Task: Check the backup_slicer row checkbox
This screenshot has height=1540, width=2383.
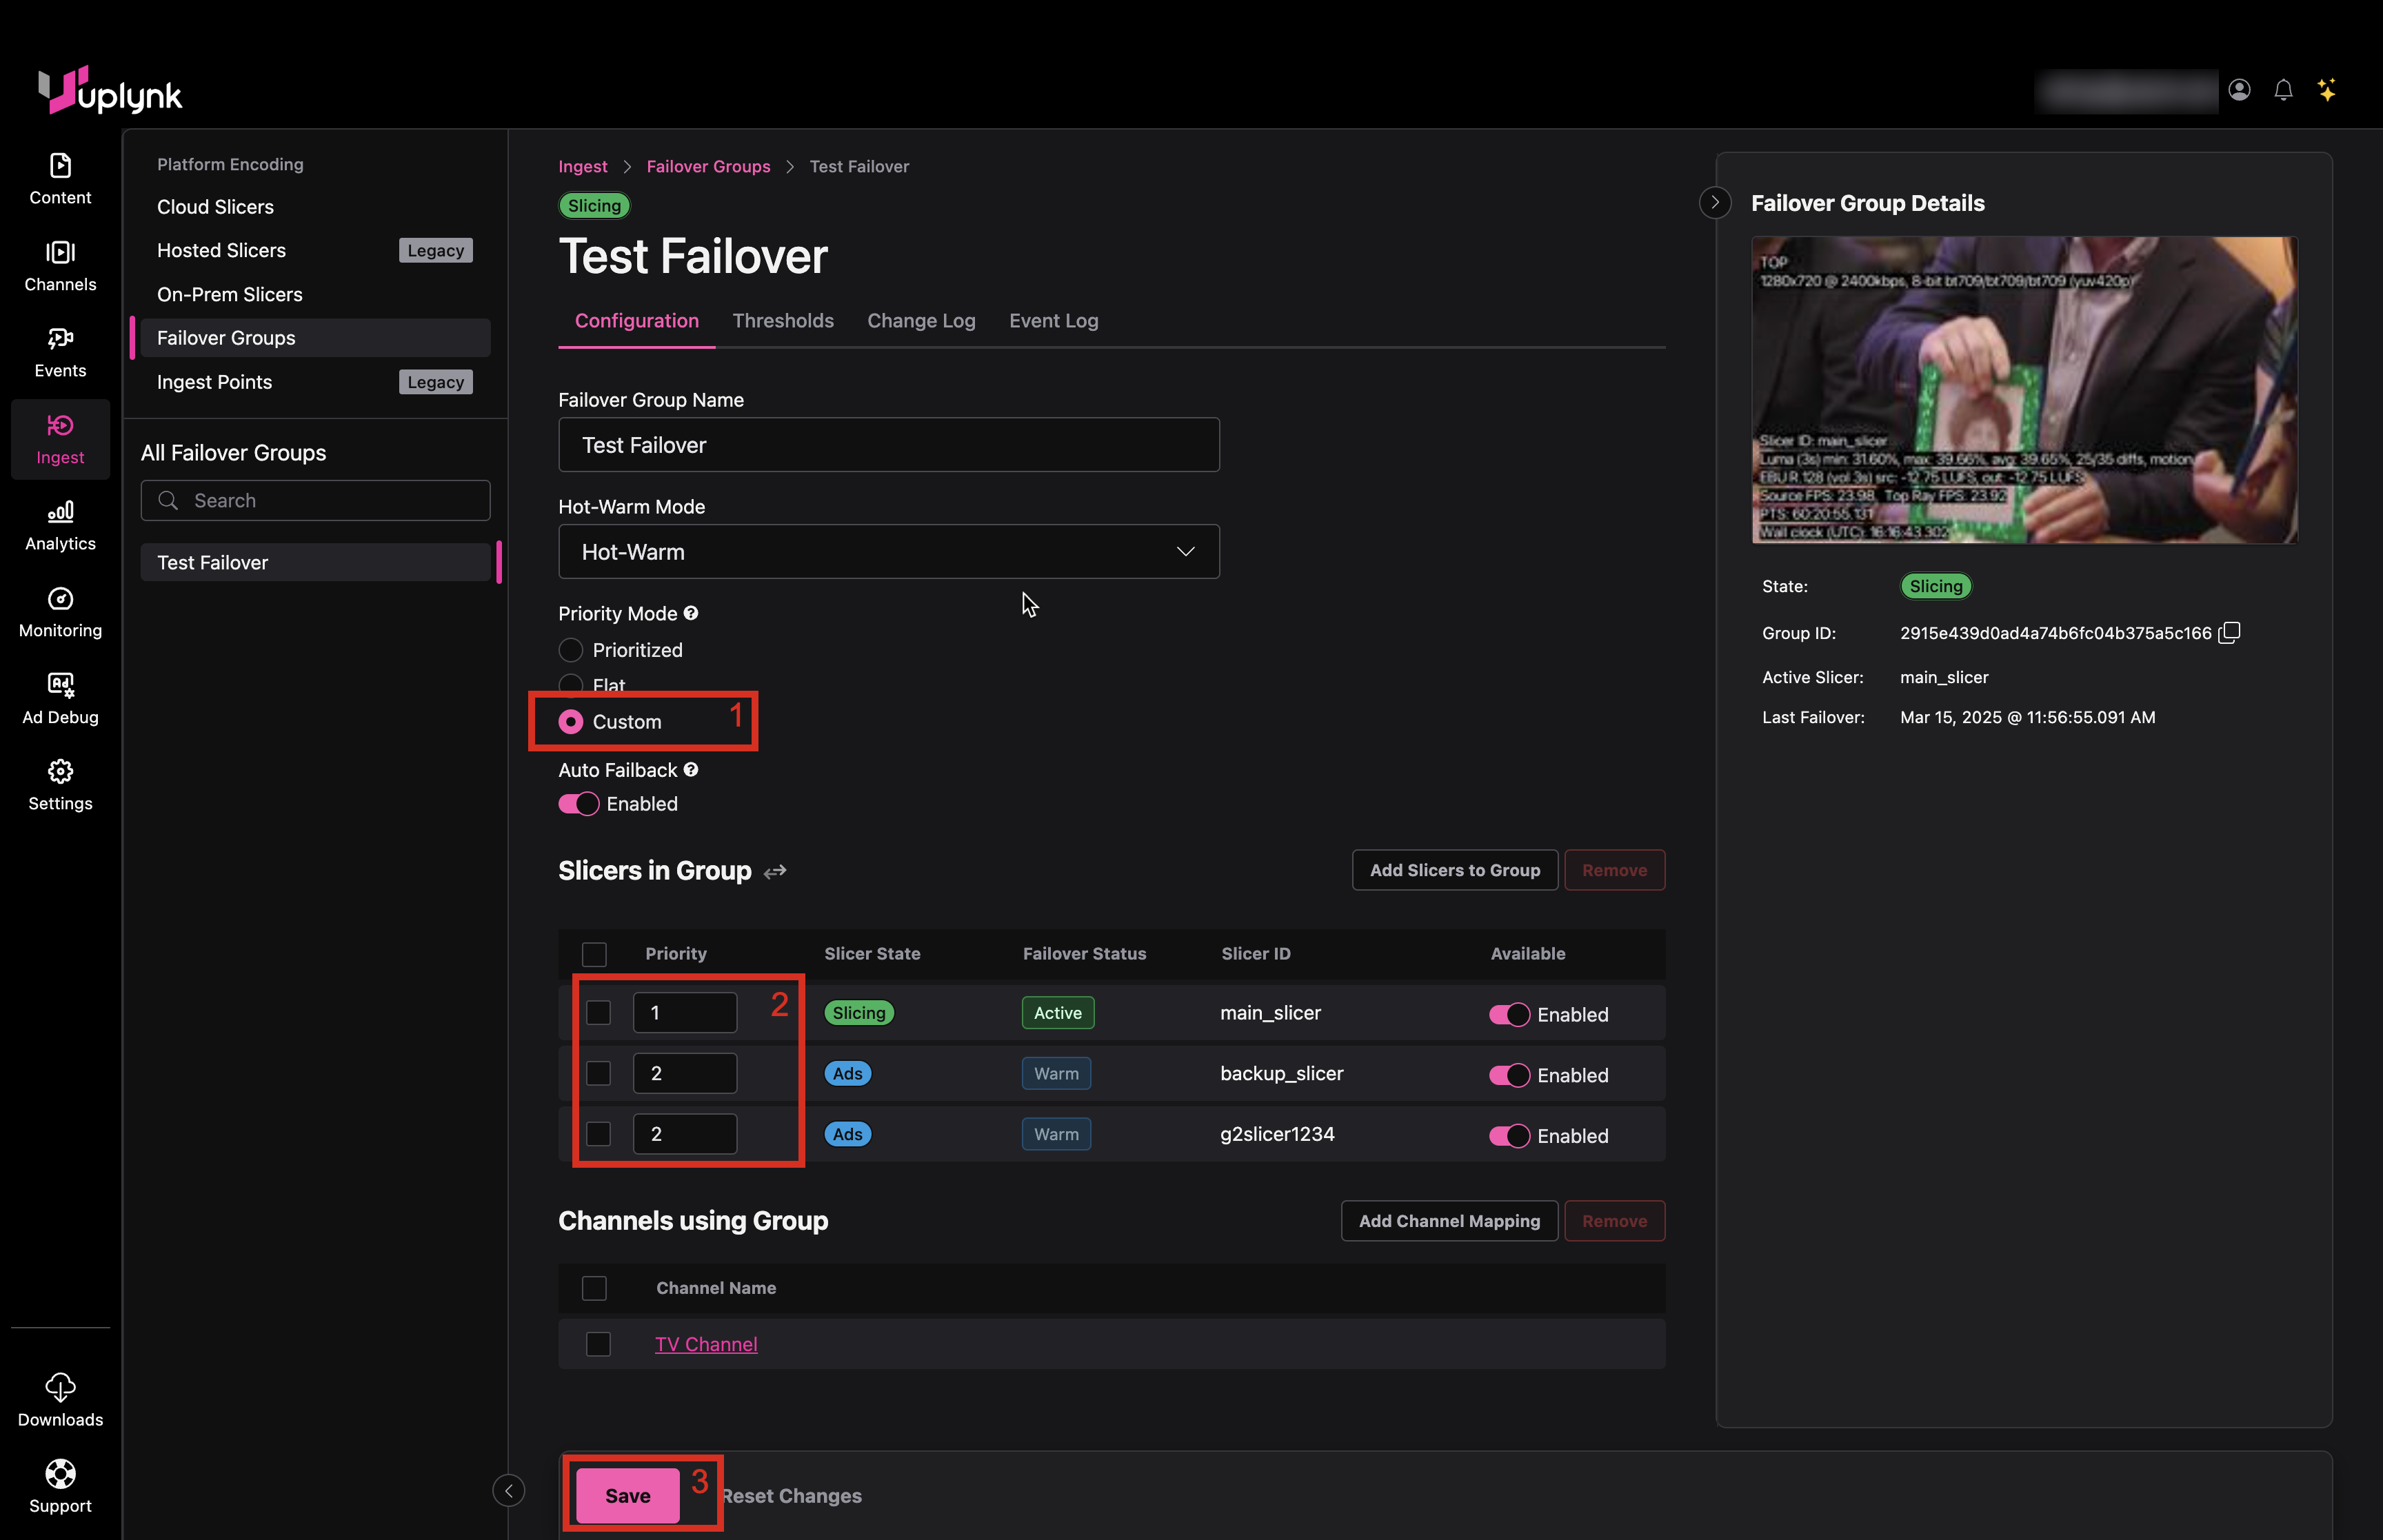Action: [598, 1073]
